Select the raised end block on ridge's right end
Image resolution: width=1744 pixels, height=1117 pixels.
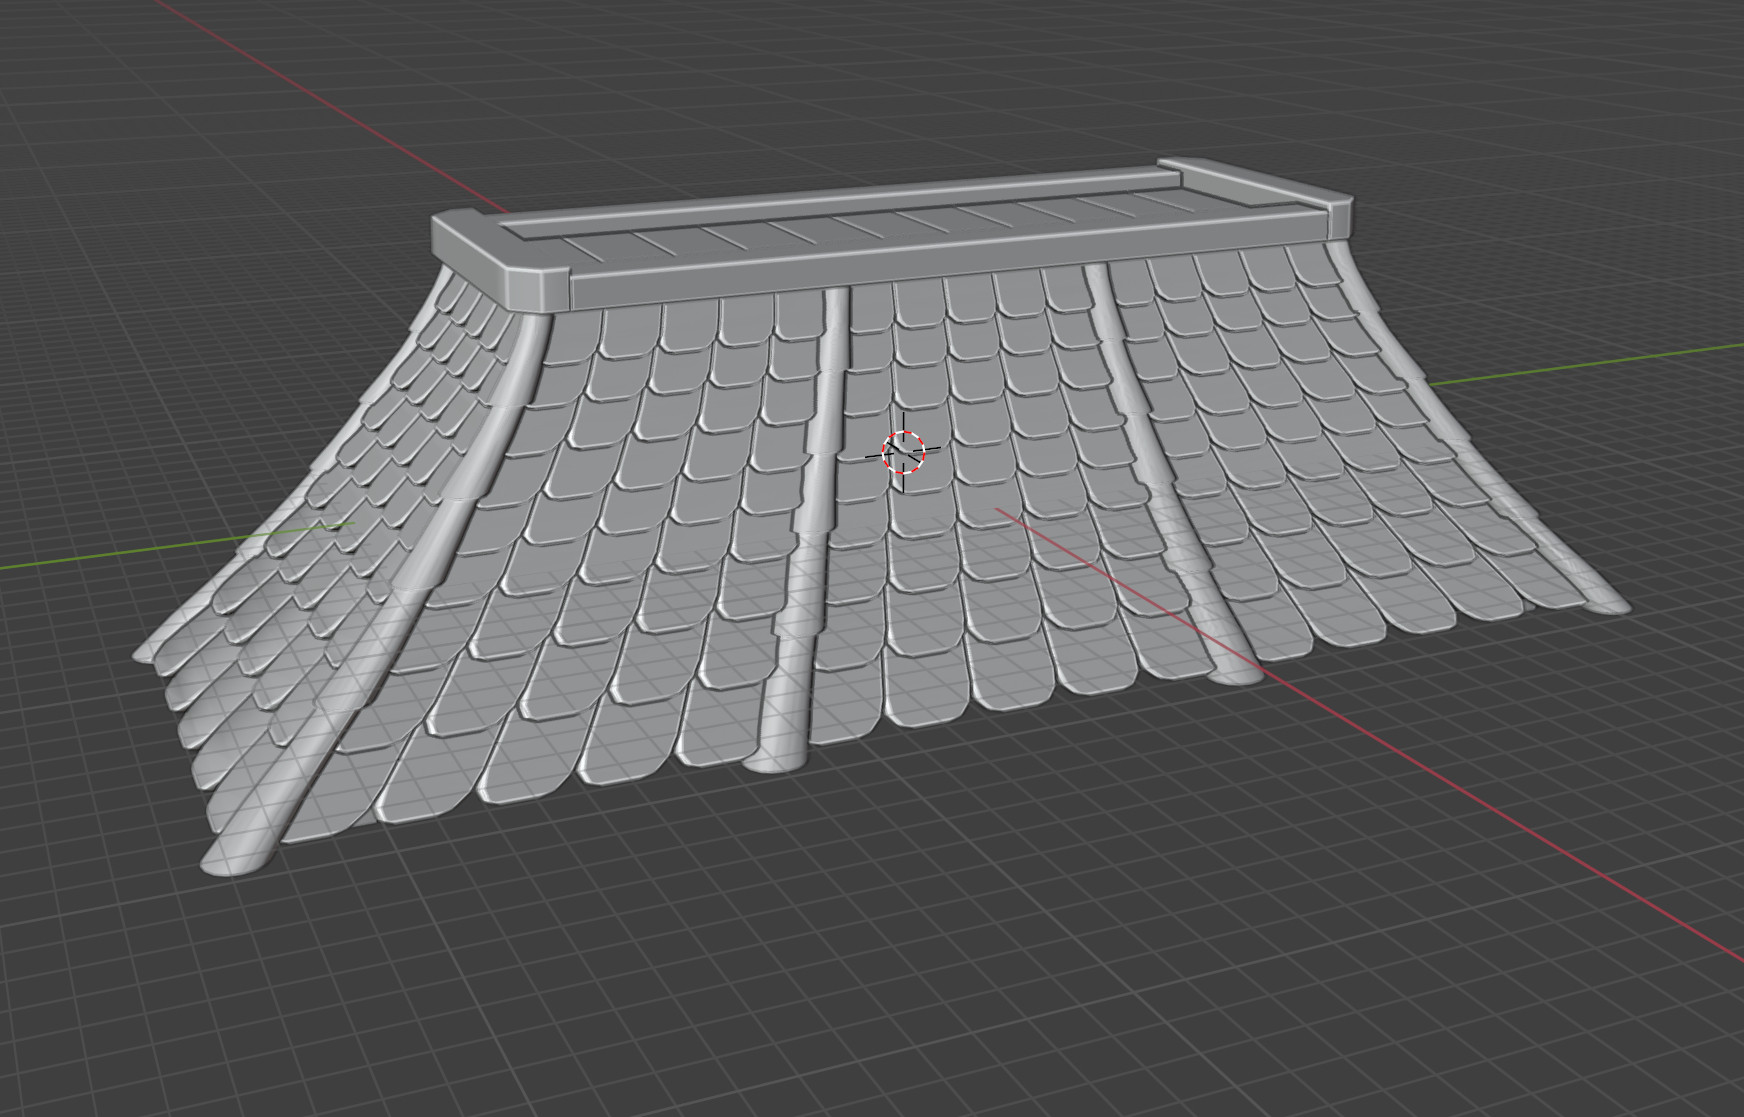[1256, 195]
